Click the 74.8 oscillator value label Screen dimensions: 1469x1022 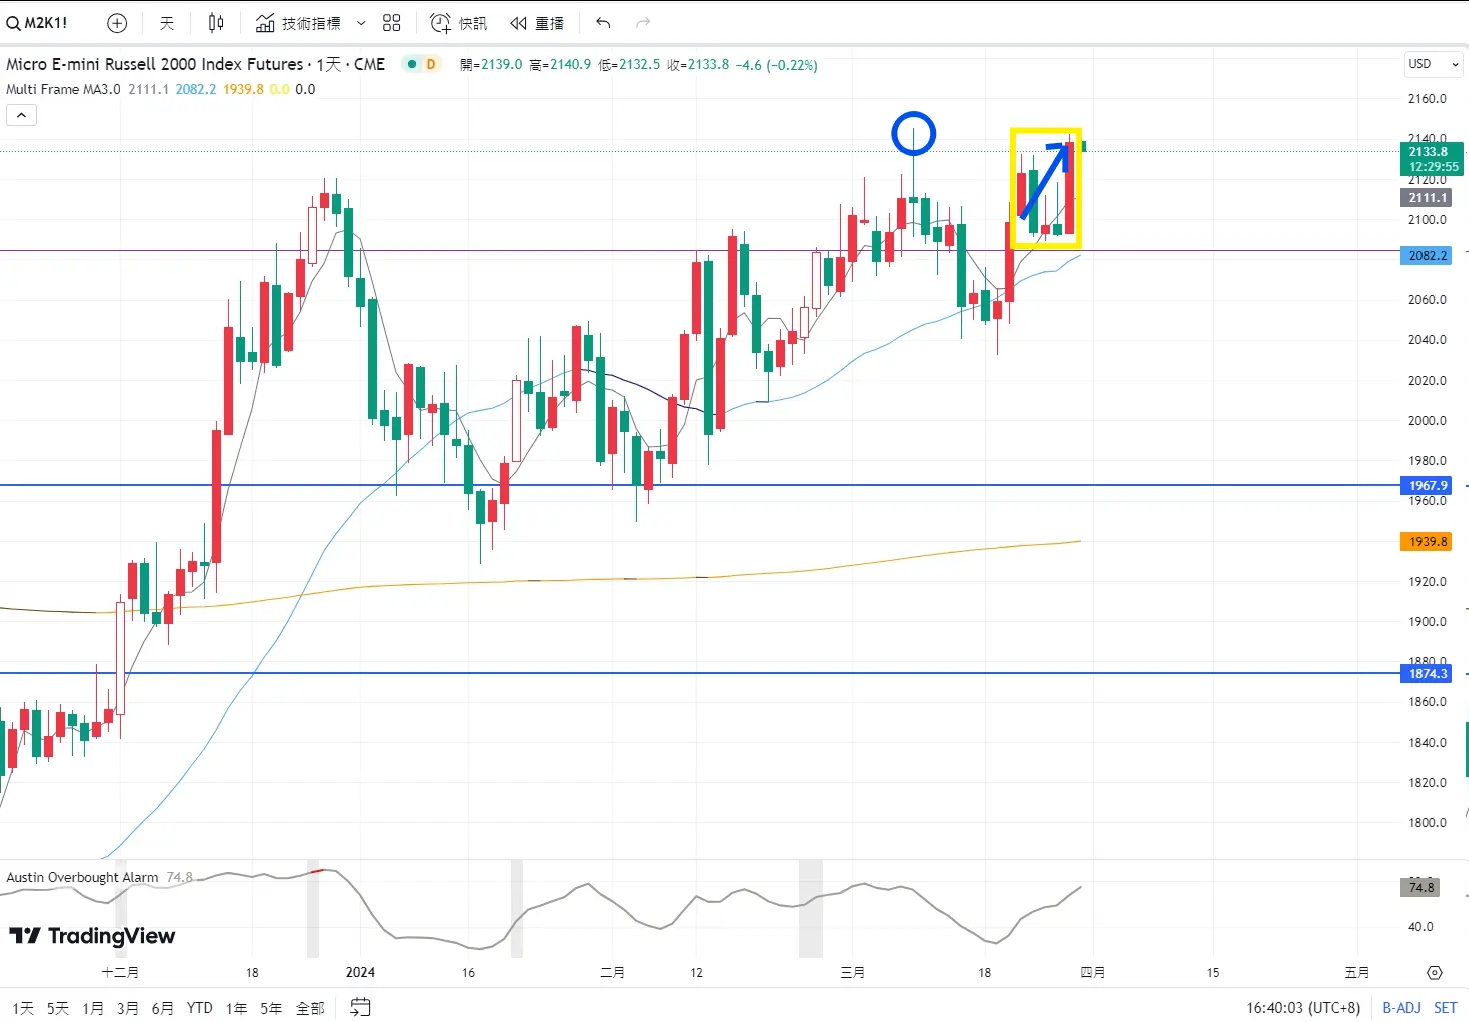pos(1421,888)
